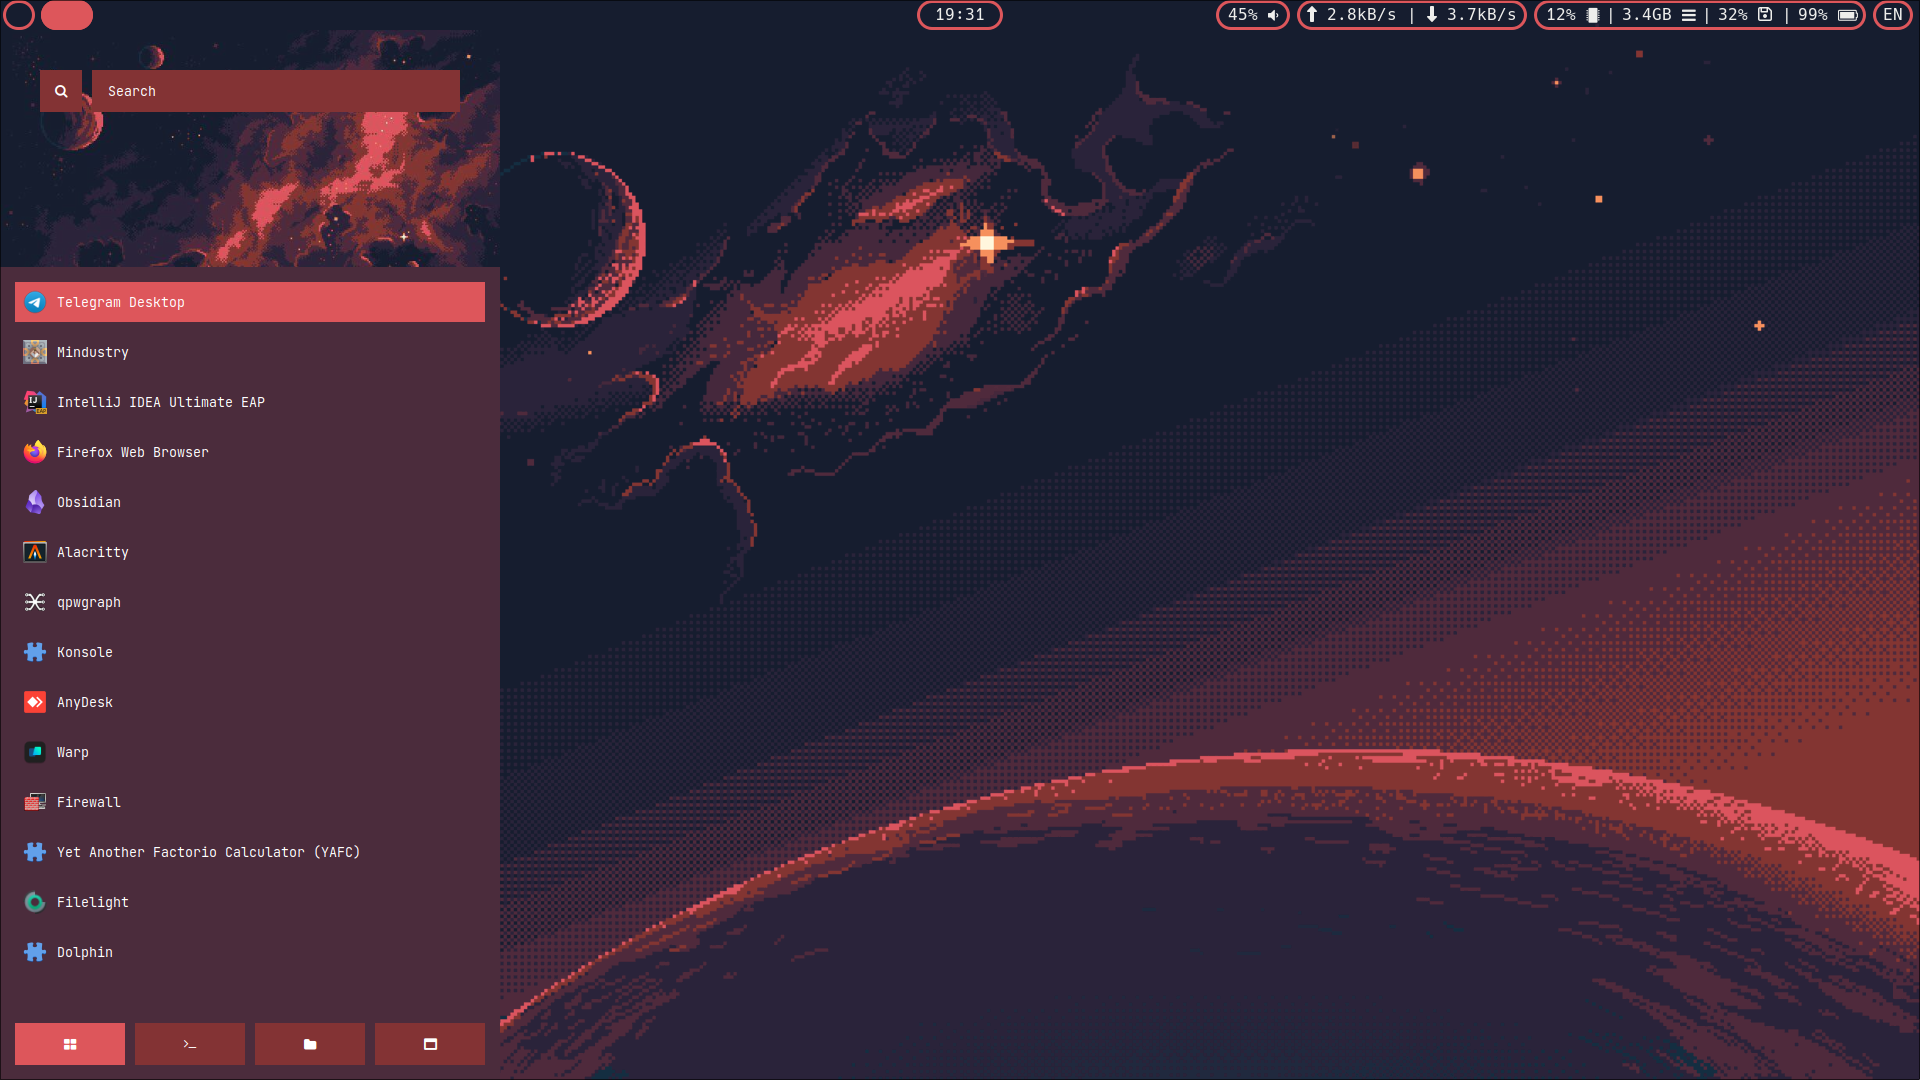Click the qpwgraph icon

coord(35,602)
